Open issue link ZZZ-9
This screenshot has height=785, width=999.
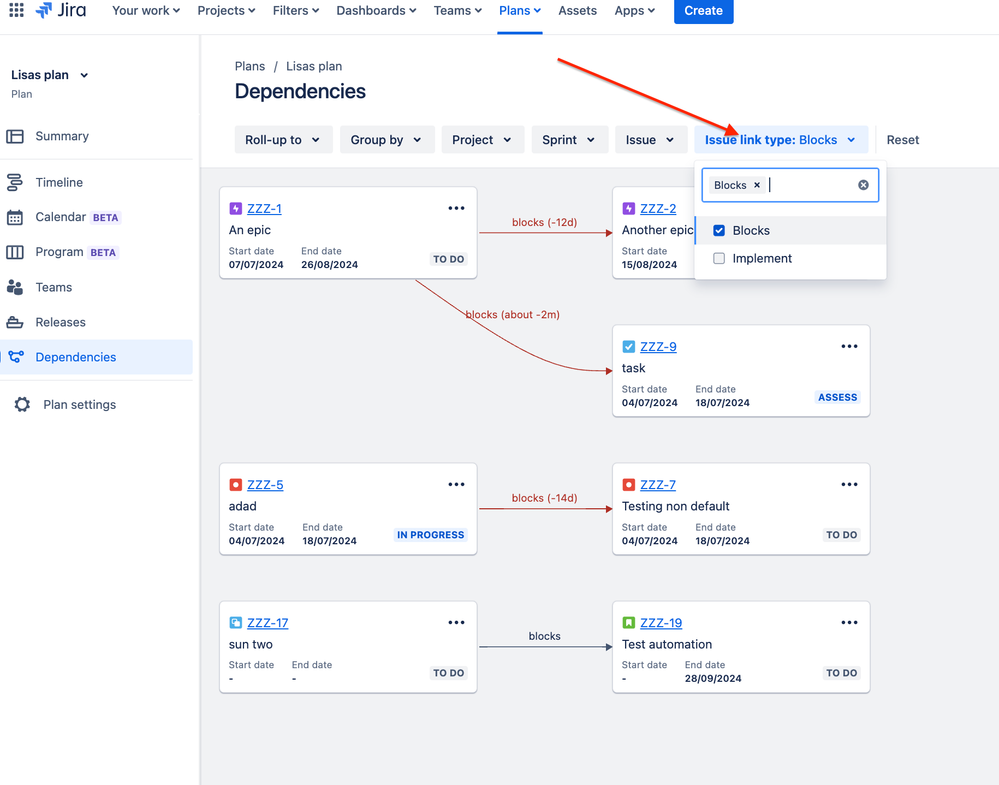(x=658, y=347)
